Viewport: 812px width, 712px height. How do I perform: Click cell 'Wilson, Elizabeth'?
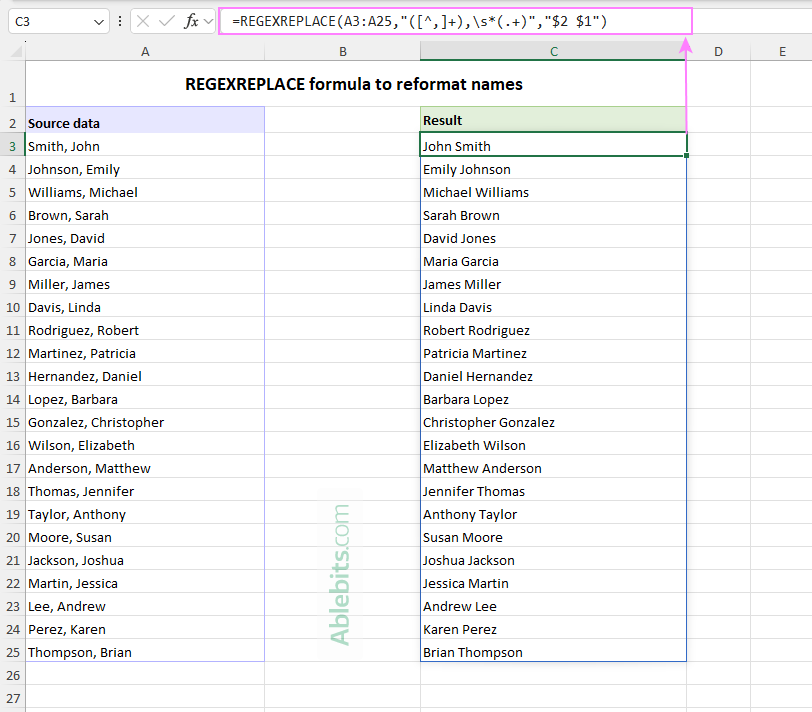pos(145,443)
